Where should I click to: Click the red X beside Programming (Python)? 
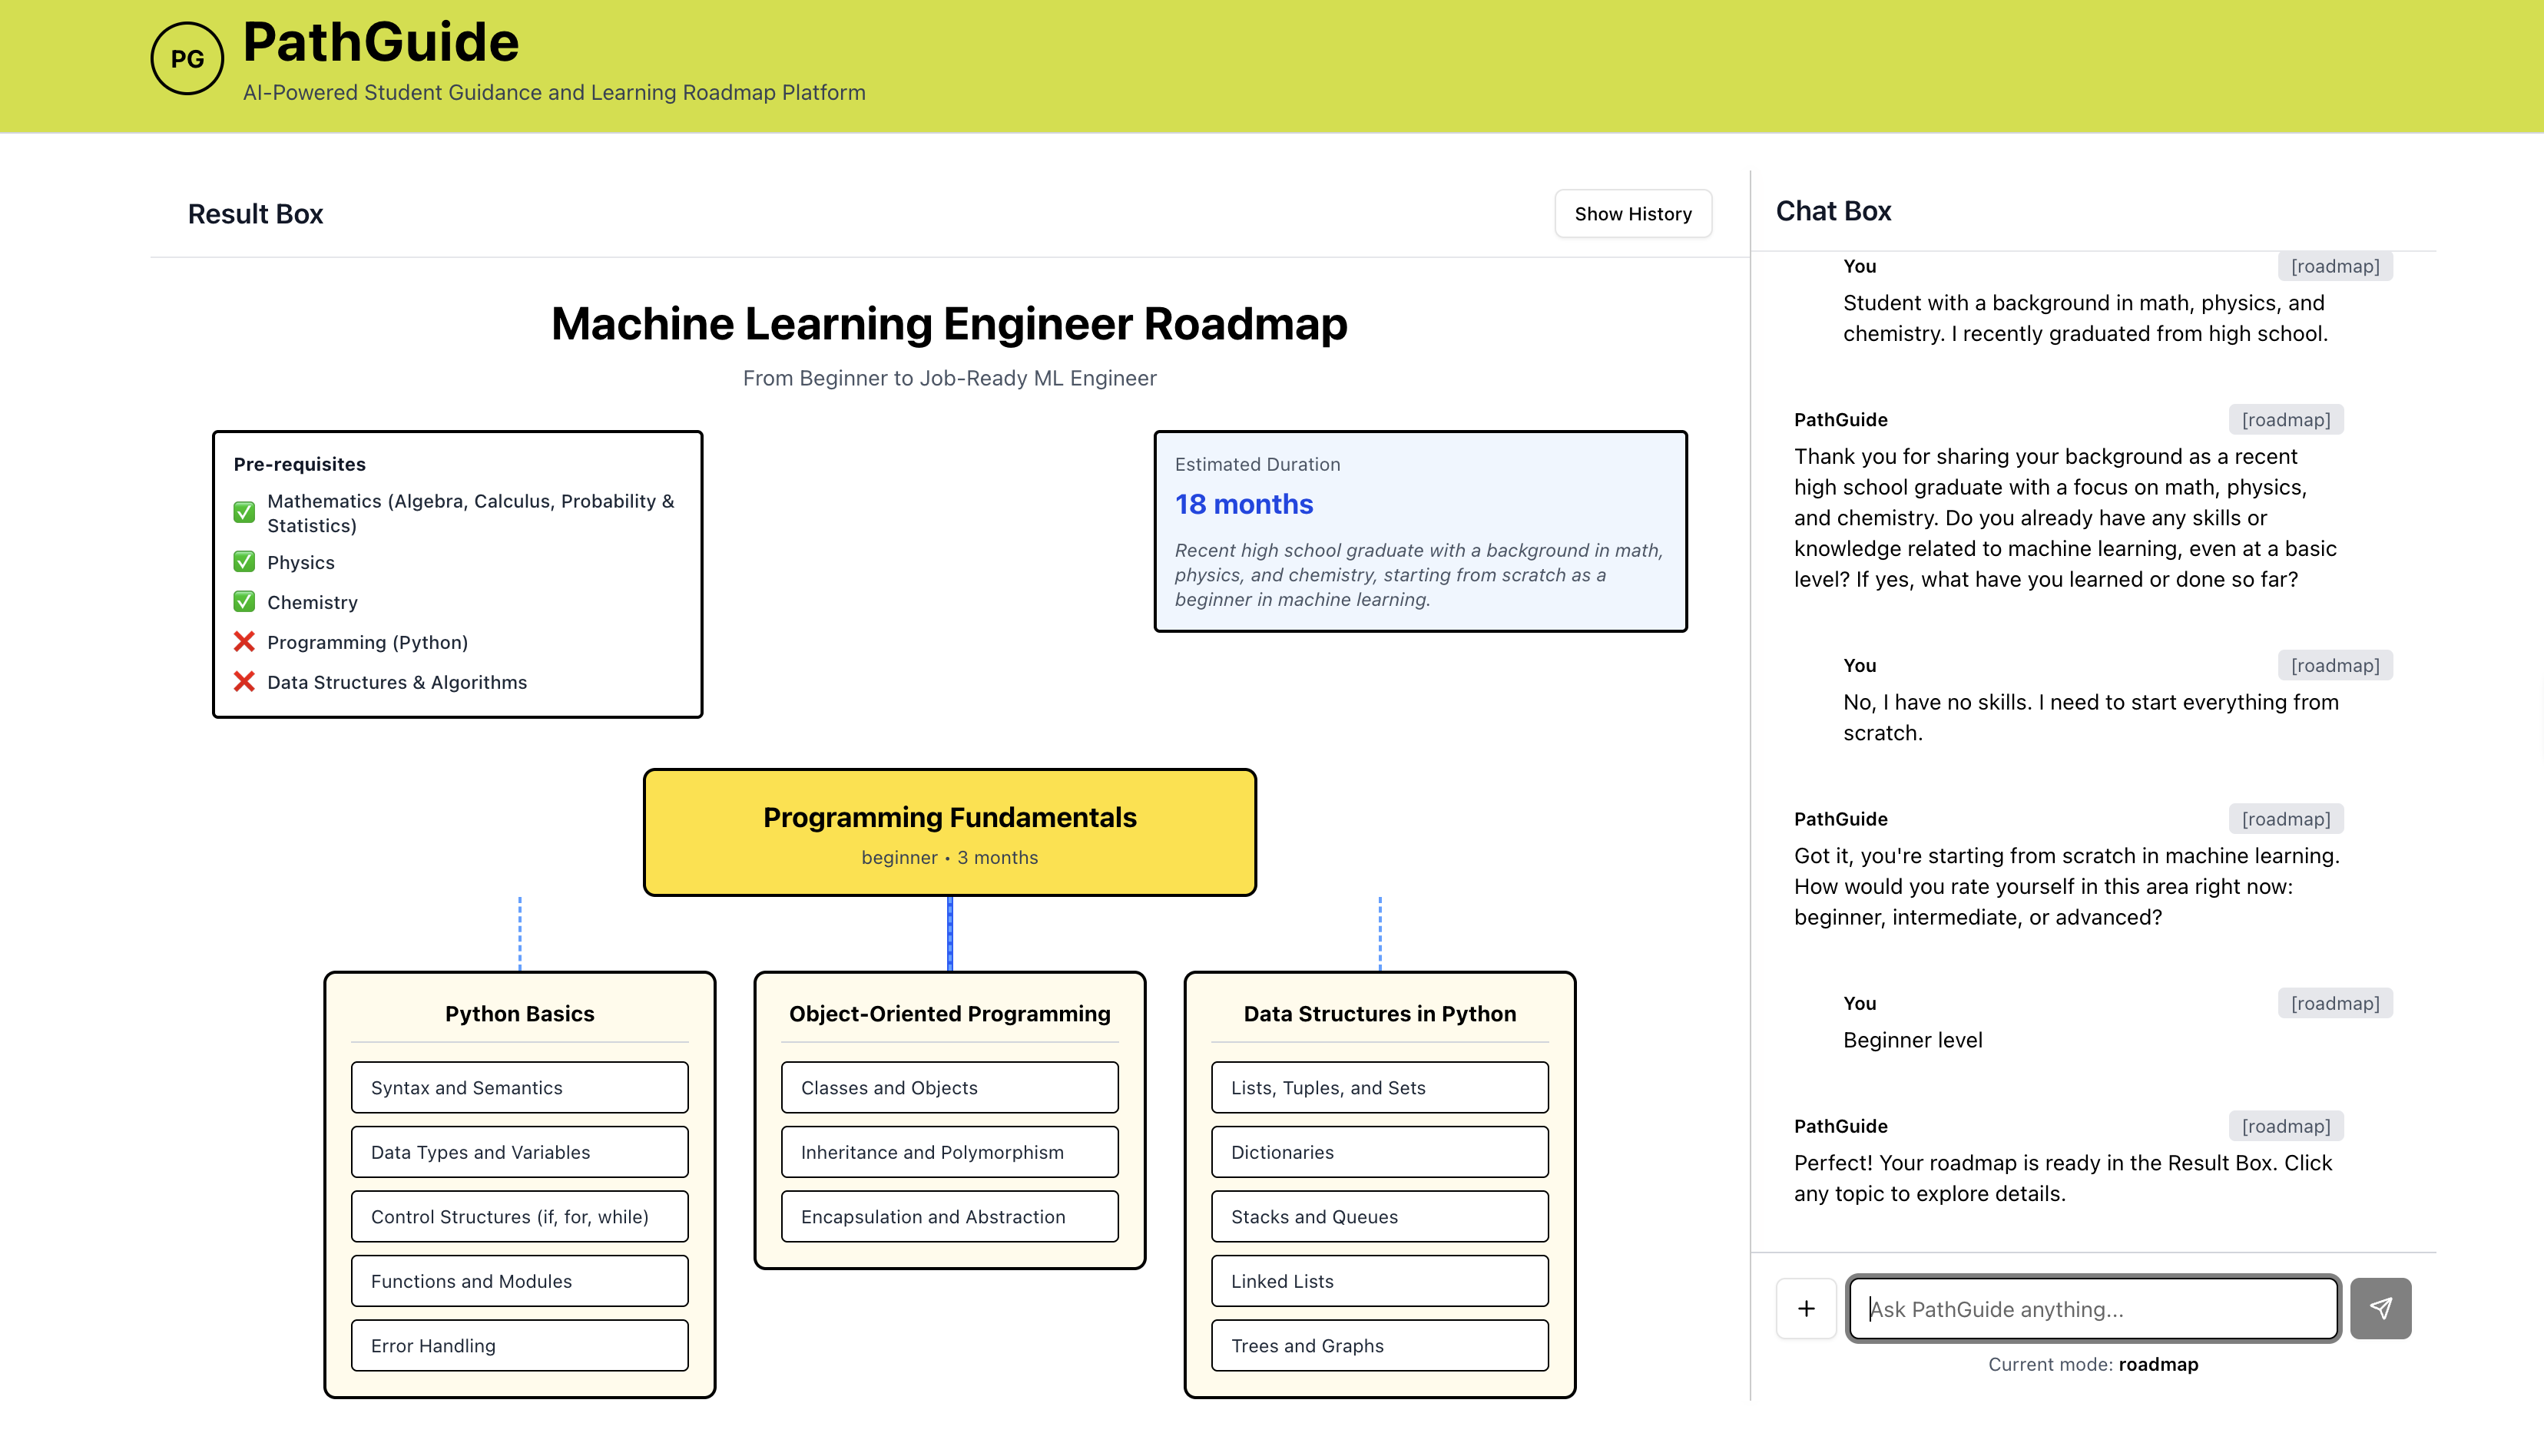point(244,642)
